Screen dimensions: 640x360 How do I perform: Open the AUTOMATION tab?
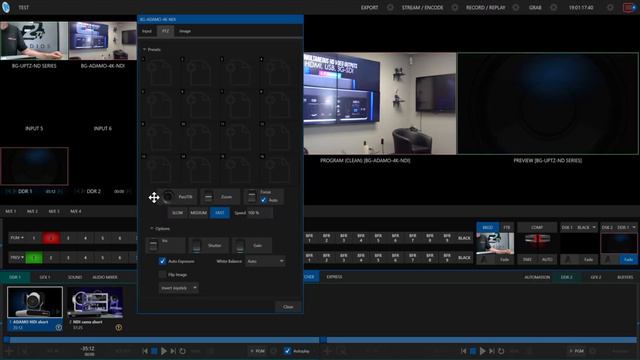coord(537,277)
